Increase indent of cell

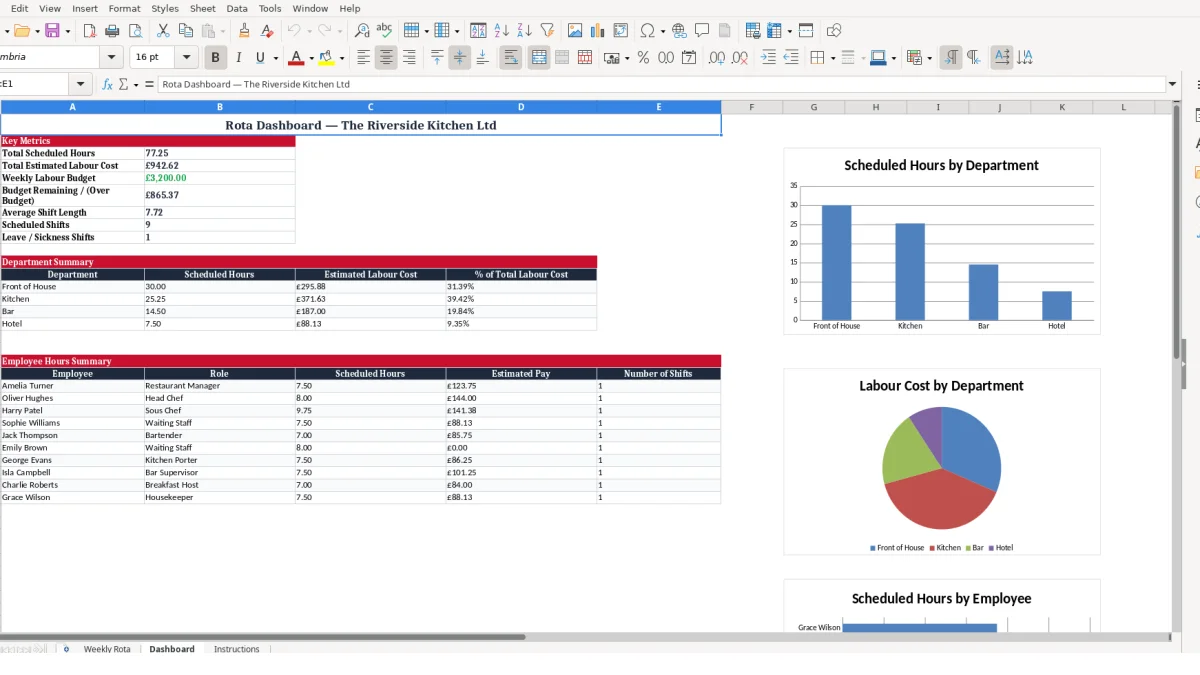(x=768, y=58)
